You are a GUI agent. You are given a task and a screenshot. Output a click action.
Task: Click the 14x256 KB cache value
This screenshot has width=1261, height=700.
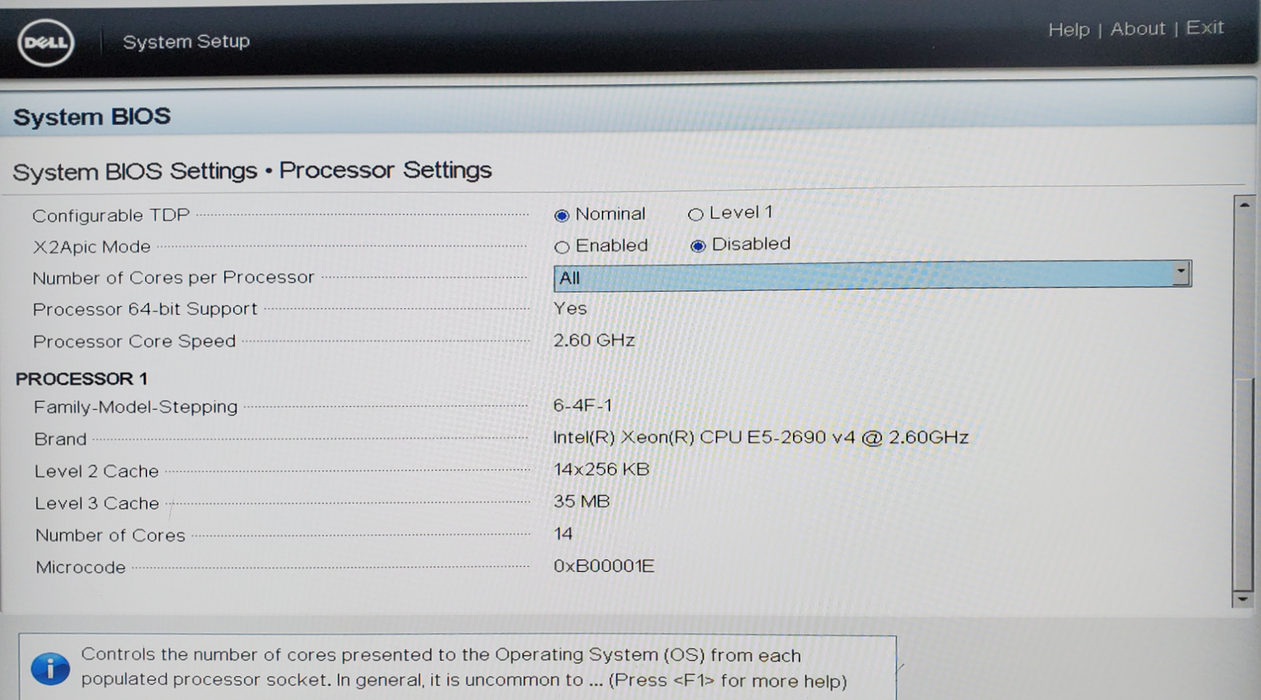(x=601, y=469)
